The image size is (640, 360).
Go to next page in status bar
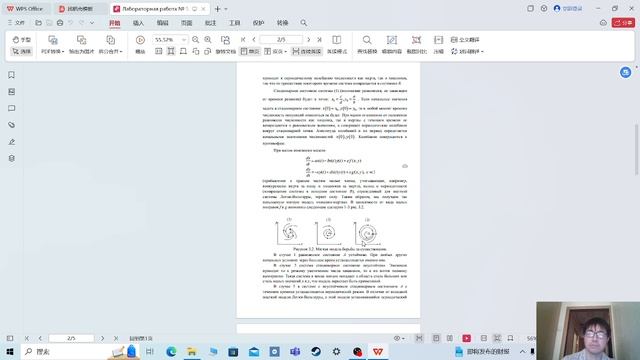(102, 338)
